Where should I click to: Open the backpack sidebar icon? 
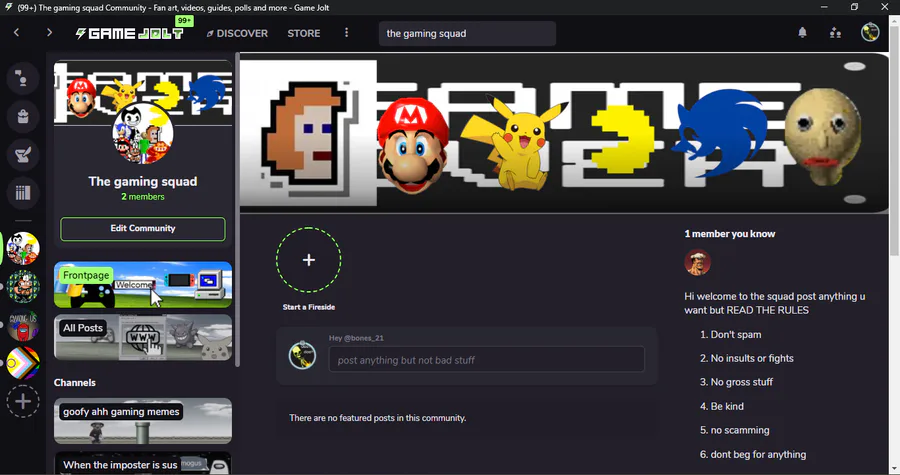click(x=23, y=116)
